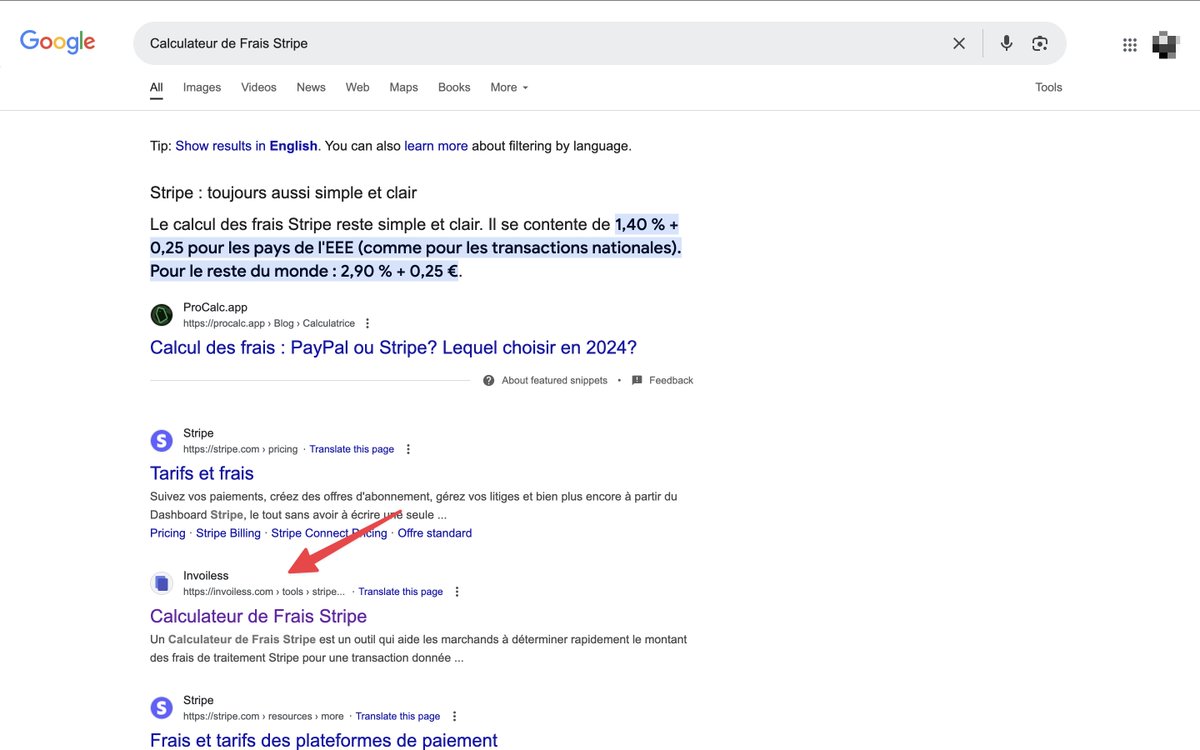The image size is (1200, 750).
Task: Click Stripe favicon beside Tarifs et frais result
Action: coord(161,441)
